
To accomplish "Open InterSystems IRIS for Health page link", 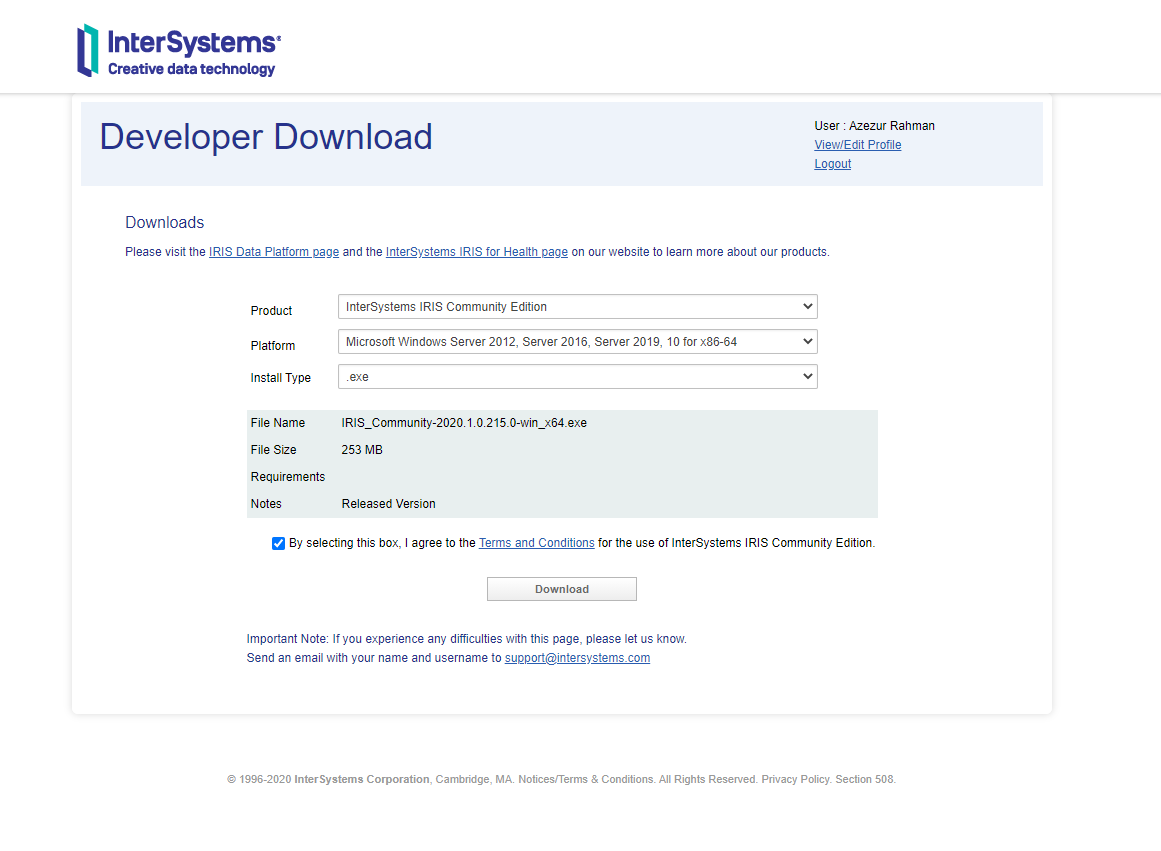I will tap(477, 252).
